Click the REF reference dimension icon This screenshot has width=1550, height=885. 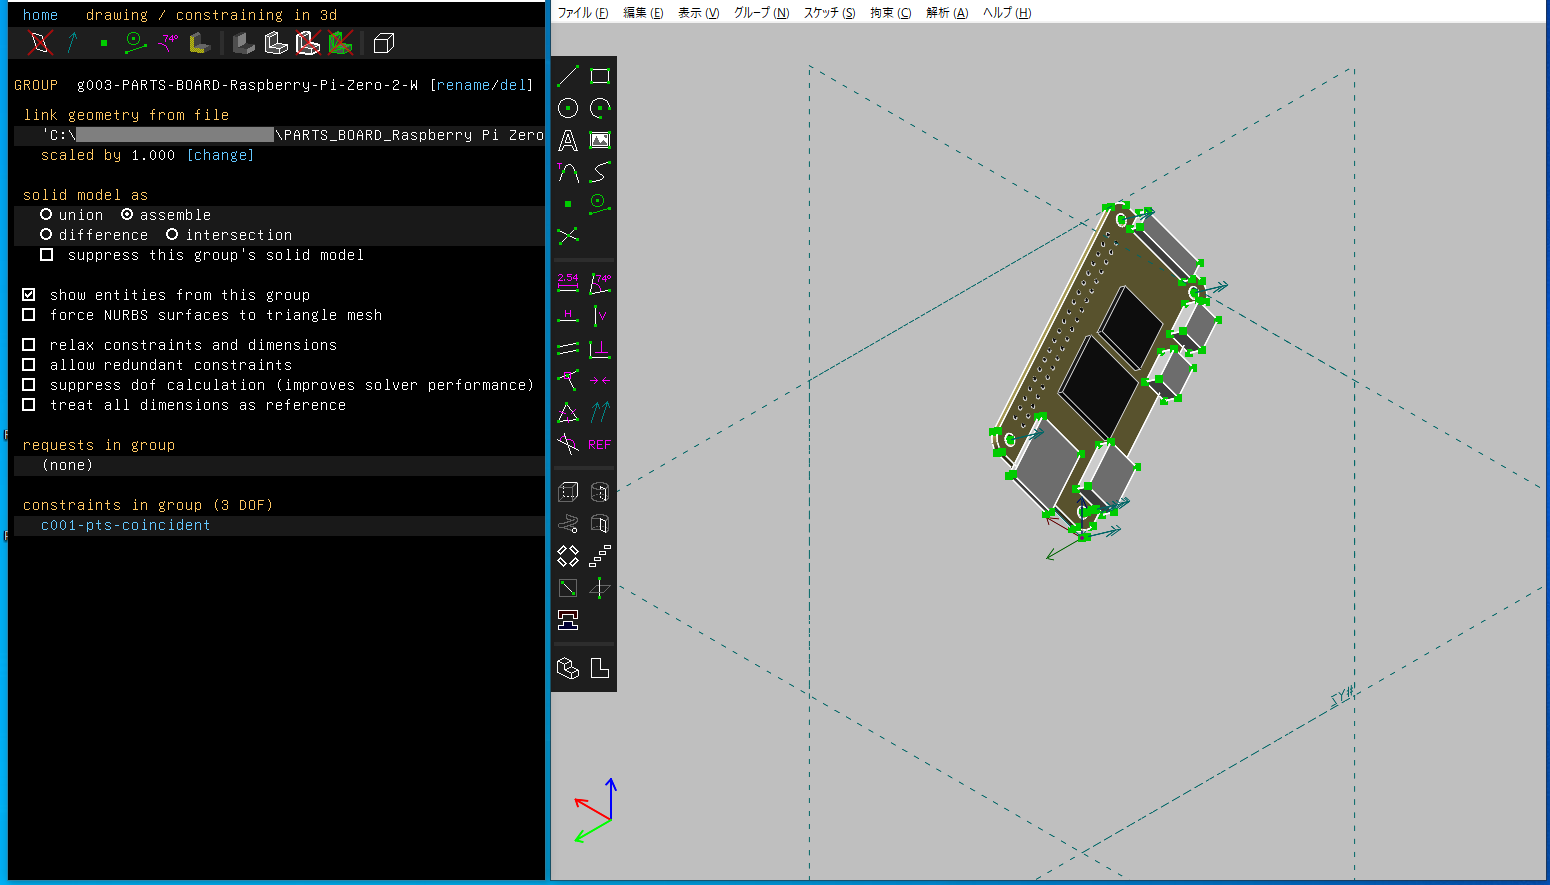tap(600, 445)
